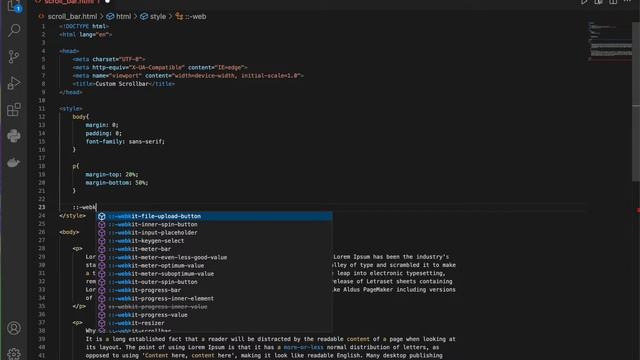Click the text "It is a long established fact"
Image resolution: width=640 pixels, height=360 pixels.
tap(135, 339)
